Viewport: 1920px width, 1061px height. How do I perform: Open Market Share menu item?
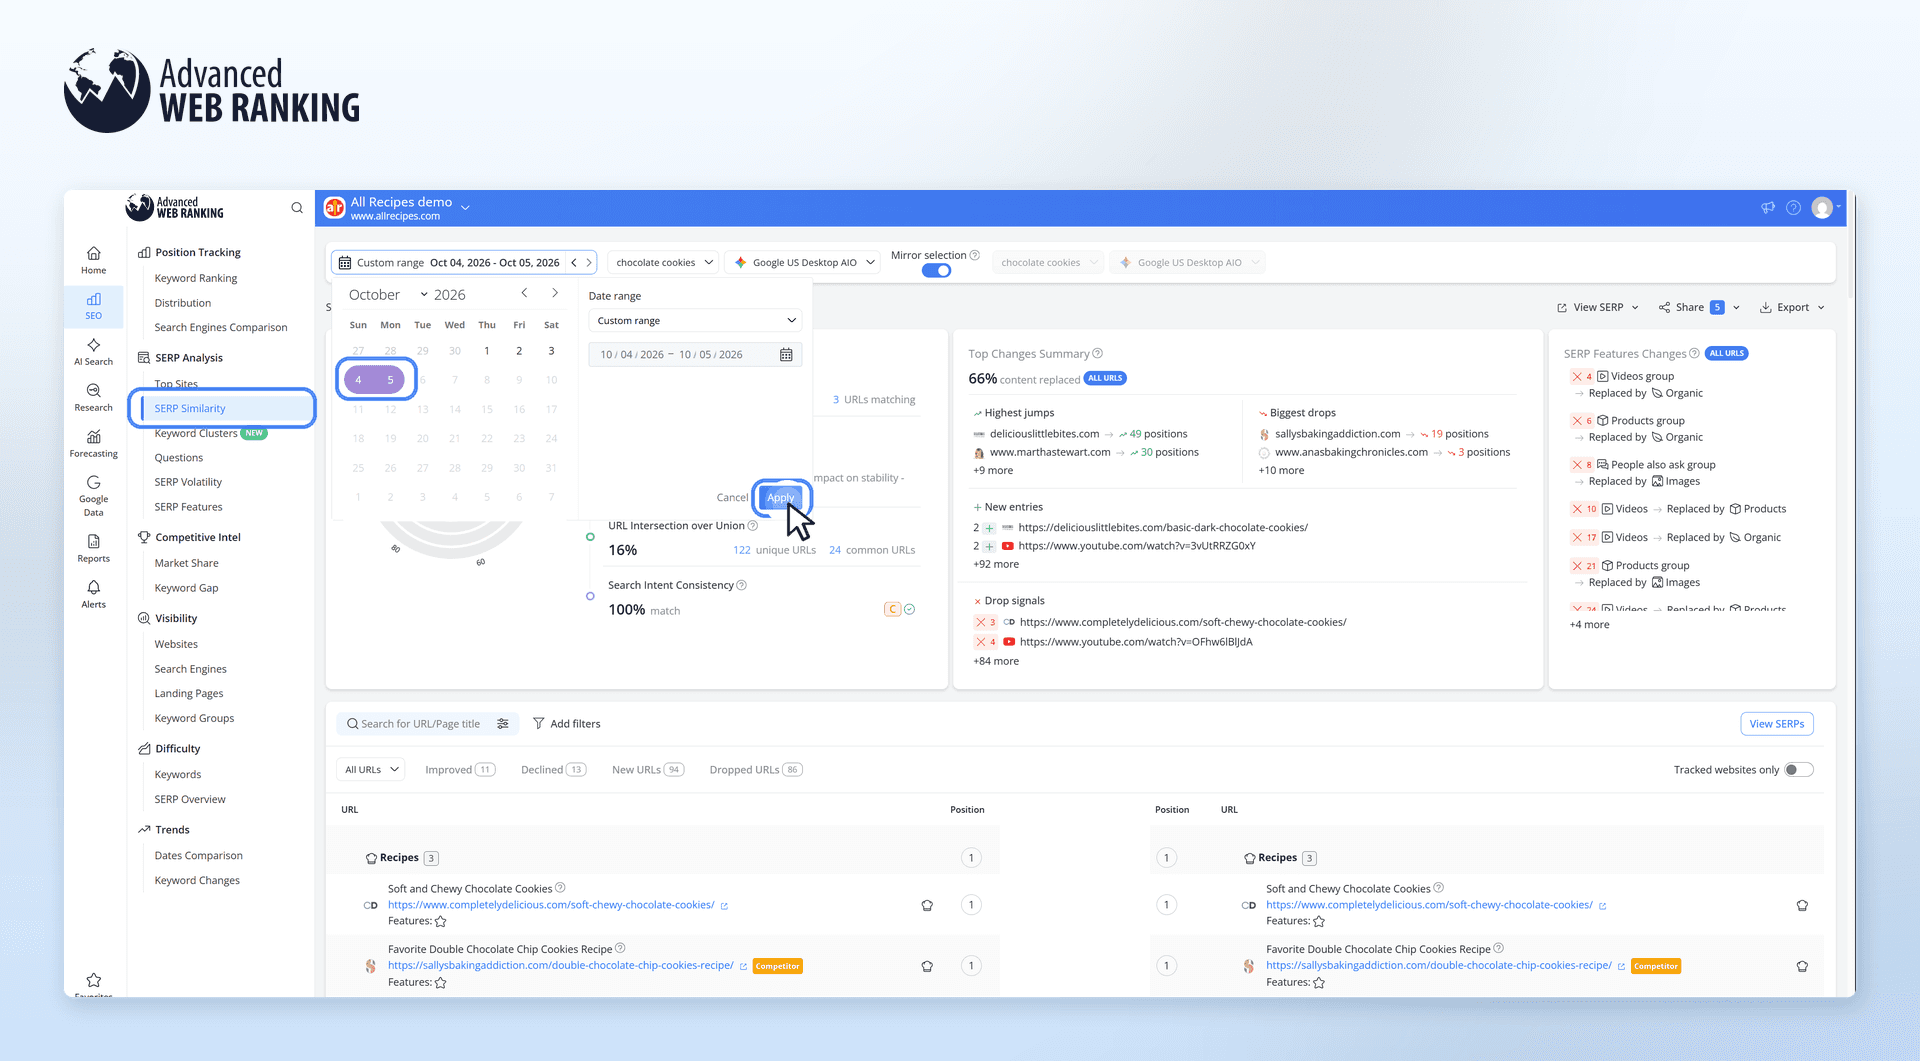tap(186, 563)
